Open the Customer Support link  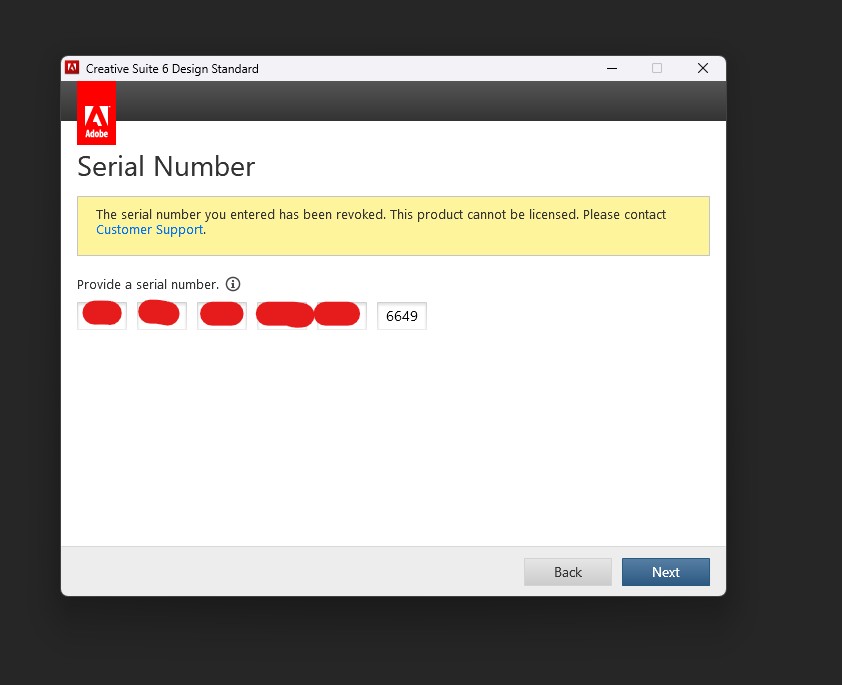coord(149,229)
